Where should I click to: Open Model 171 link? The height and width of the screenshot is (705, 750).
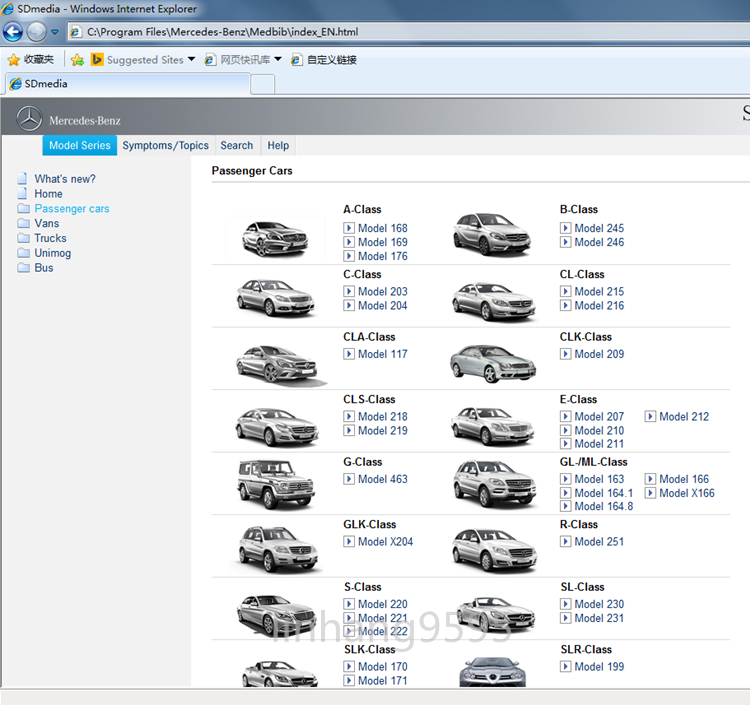(x=383, y=681)
